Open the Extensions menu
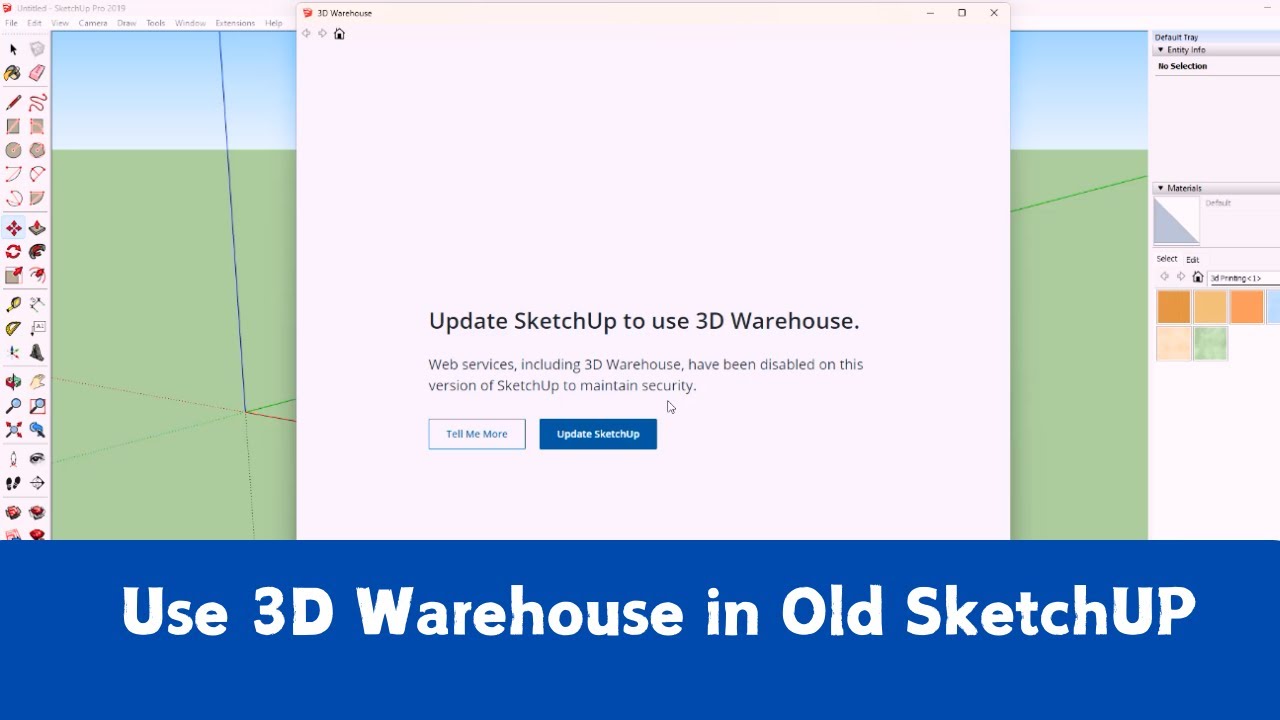Image resolution: width=1280 pixels, height=720 pixels. (235, 23)
